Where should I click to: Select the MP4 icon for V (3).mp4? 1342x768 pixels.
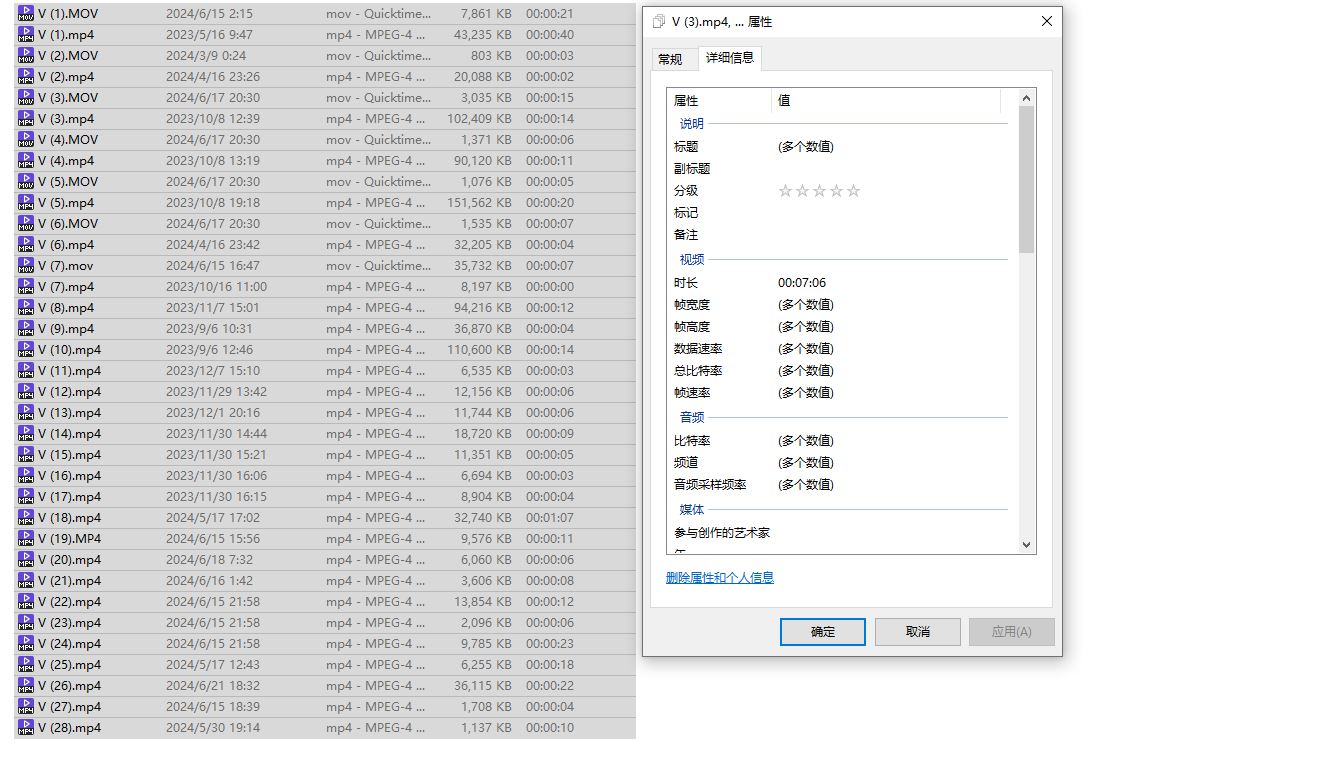point(26,119)
